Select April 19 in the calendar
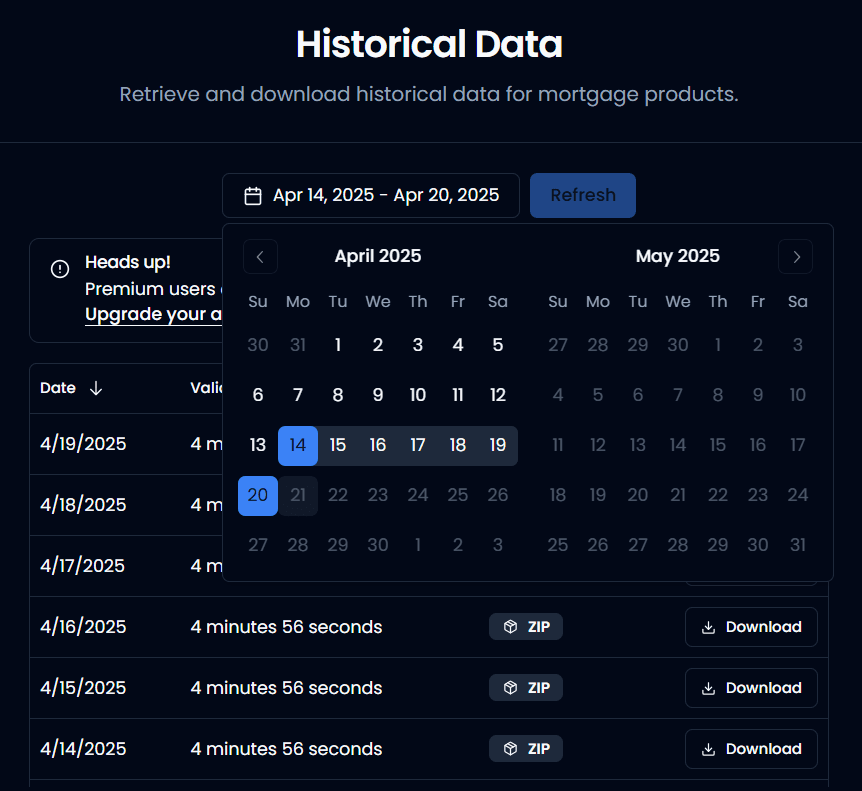Viewport: 862px width, 791px height. click(x=498, y=445)
